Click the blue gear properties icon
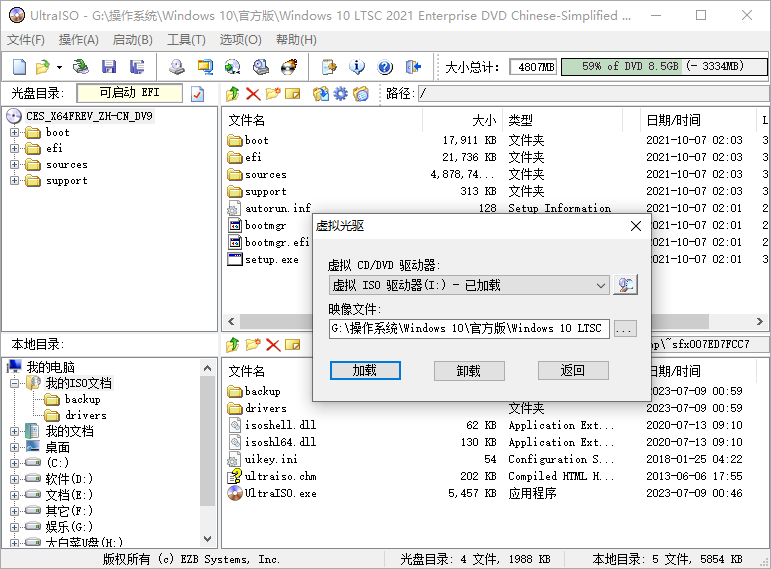The width and height of the screenshot is (771, 569). tap(341, 94)
